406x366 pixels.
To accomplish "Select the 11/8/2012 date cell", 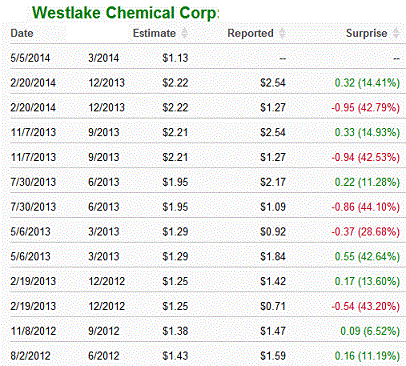I will (x=33, y=331).
